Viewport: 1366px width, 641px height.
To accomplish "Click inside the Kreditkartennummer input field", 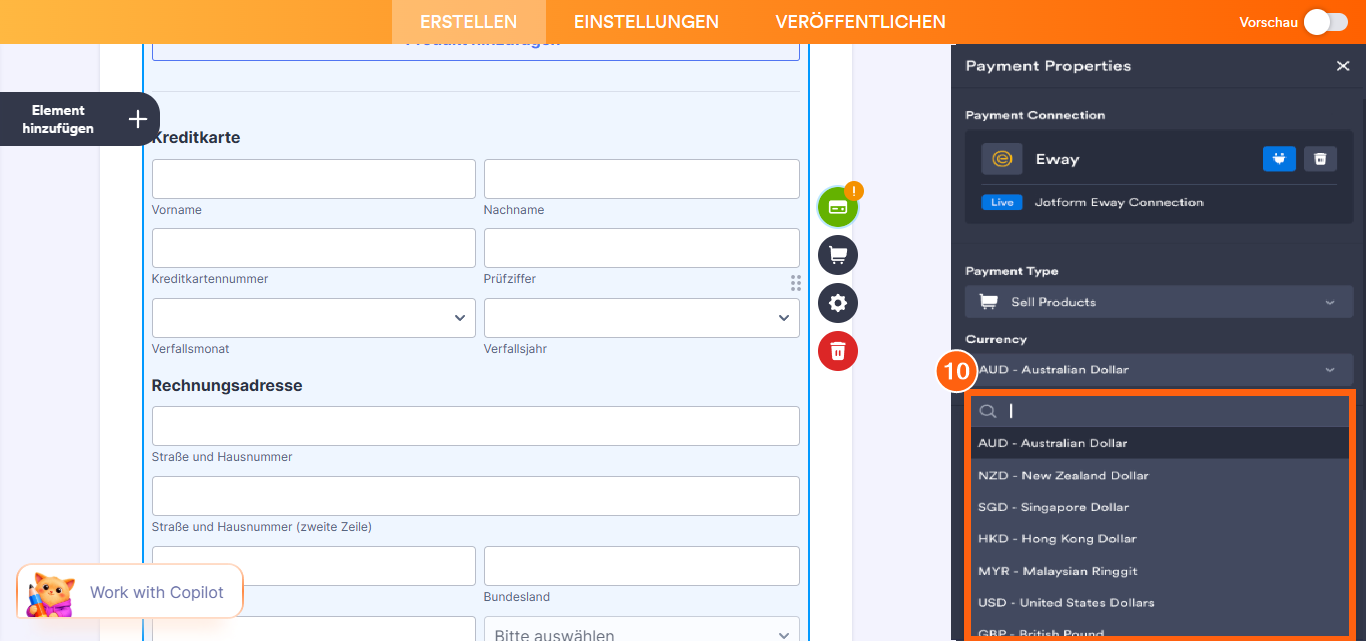I will click(x=313, y=247).
